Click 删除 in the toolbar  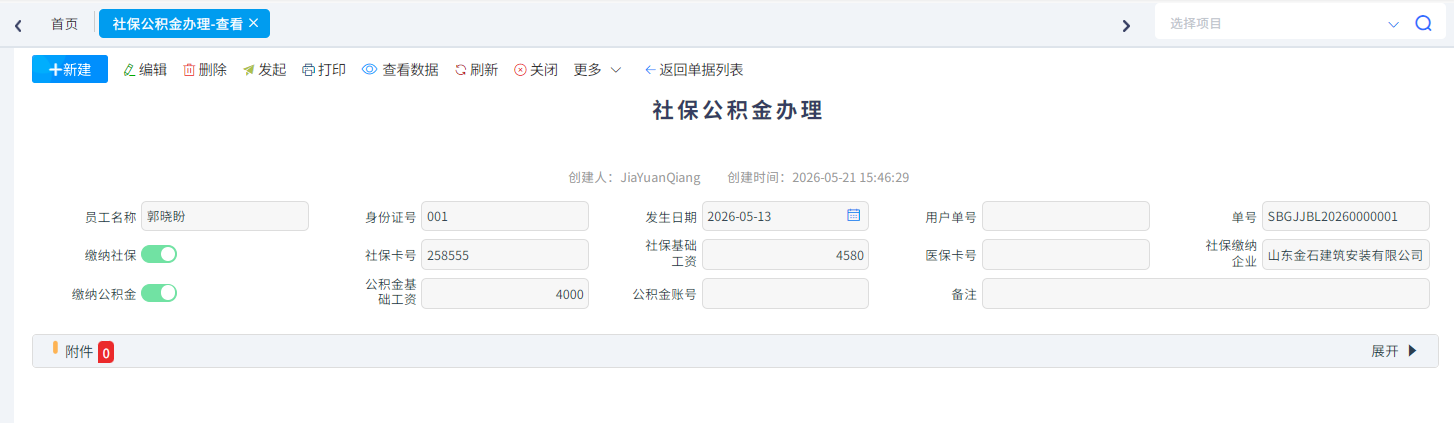(205, 70)
